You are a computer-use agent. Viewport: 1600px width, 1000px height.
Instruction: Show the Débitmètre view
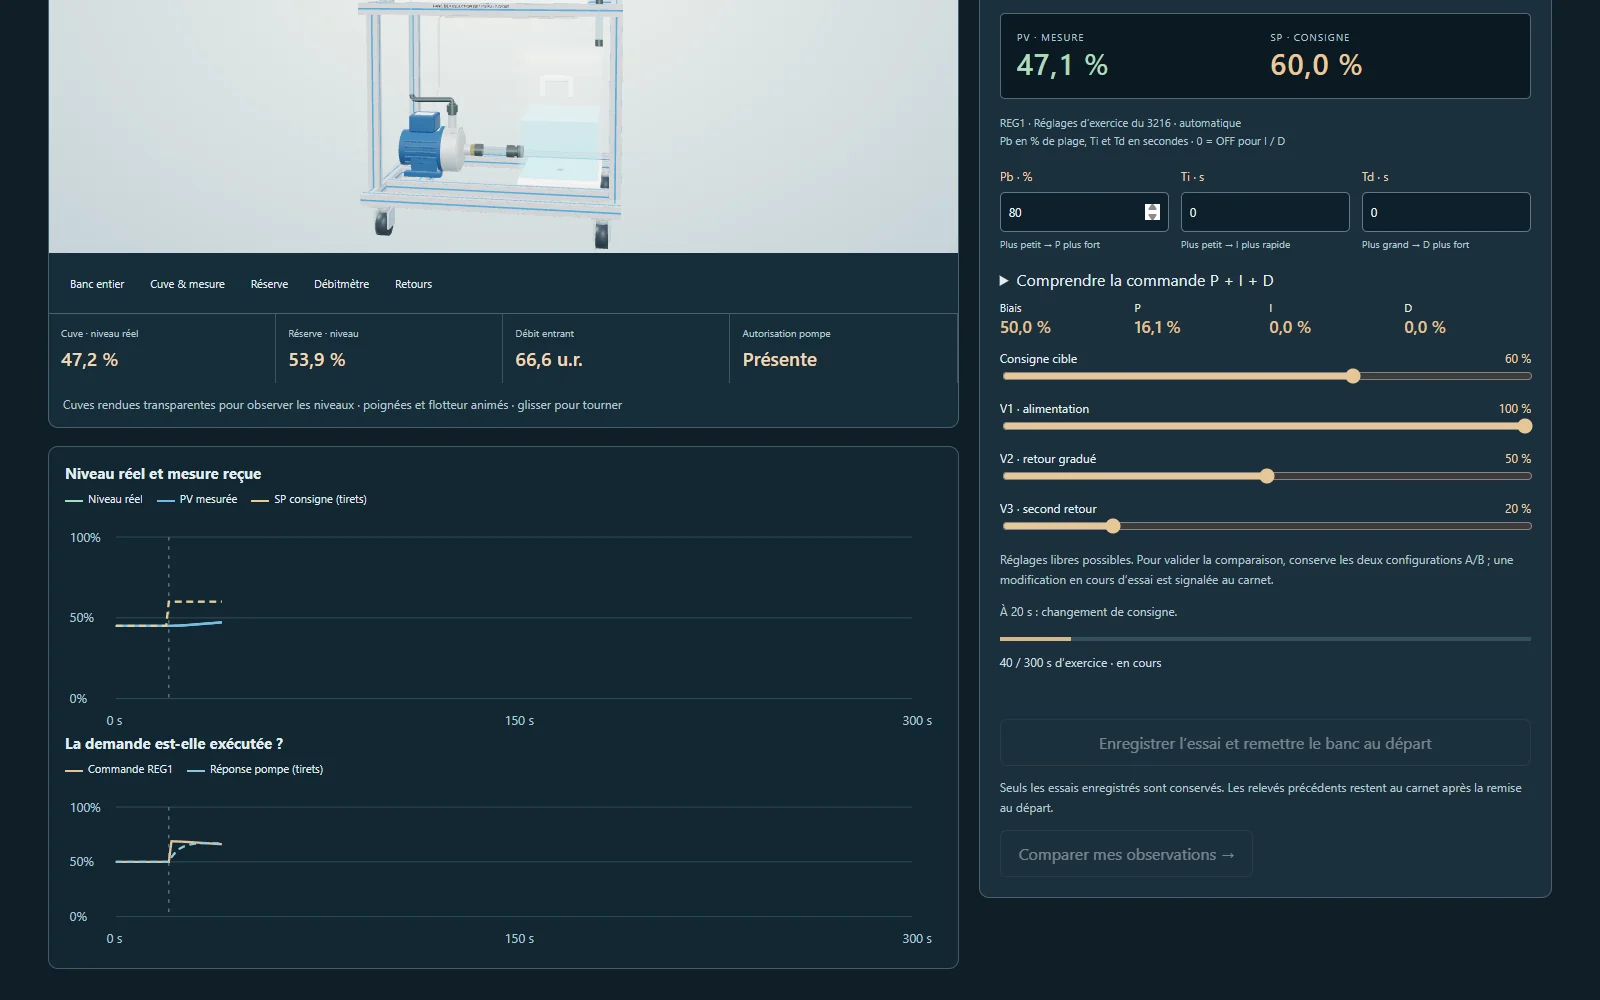(341, 284)
